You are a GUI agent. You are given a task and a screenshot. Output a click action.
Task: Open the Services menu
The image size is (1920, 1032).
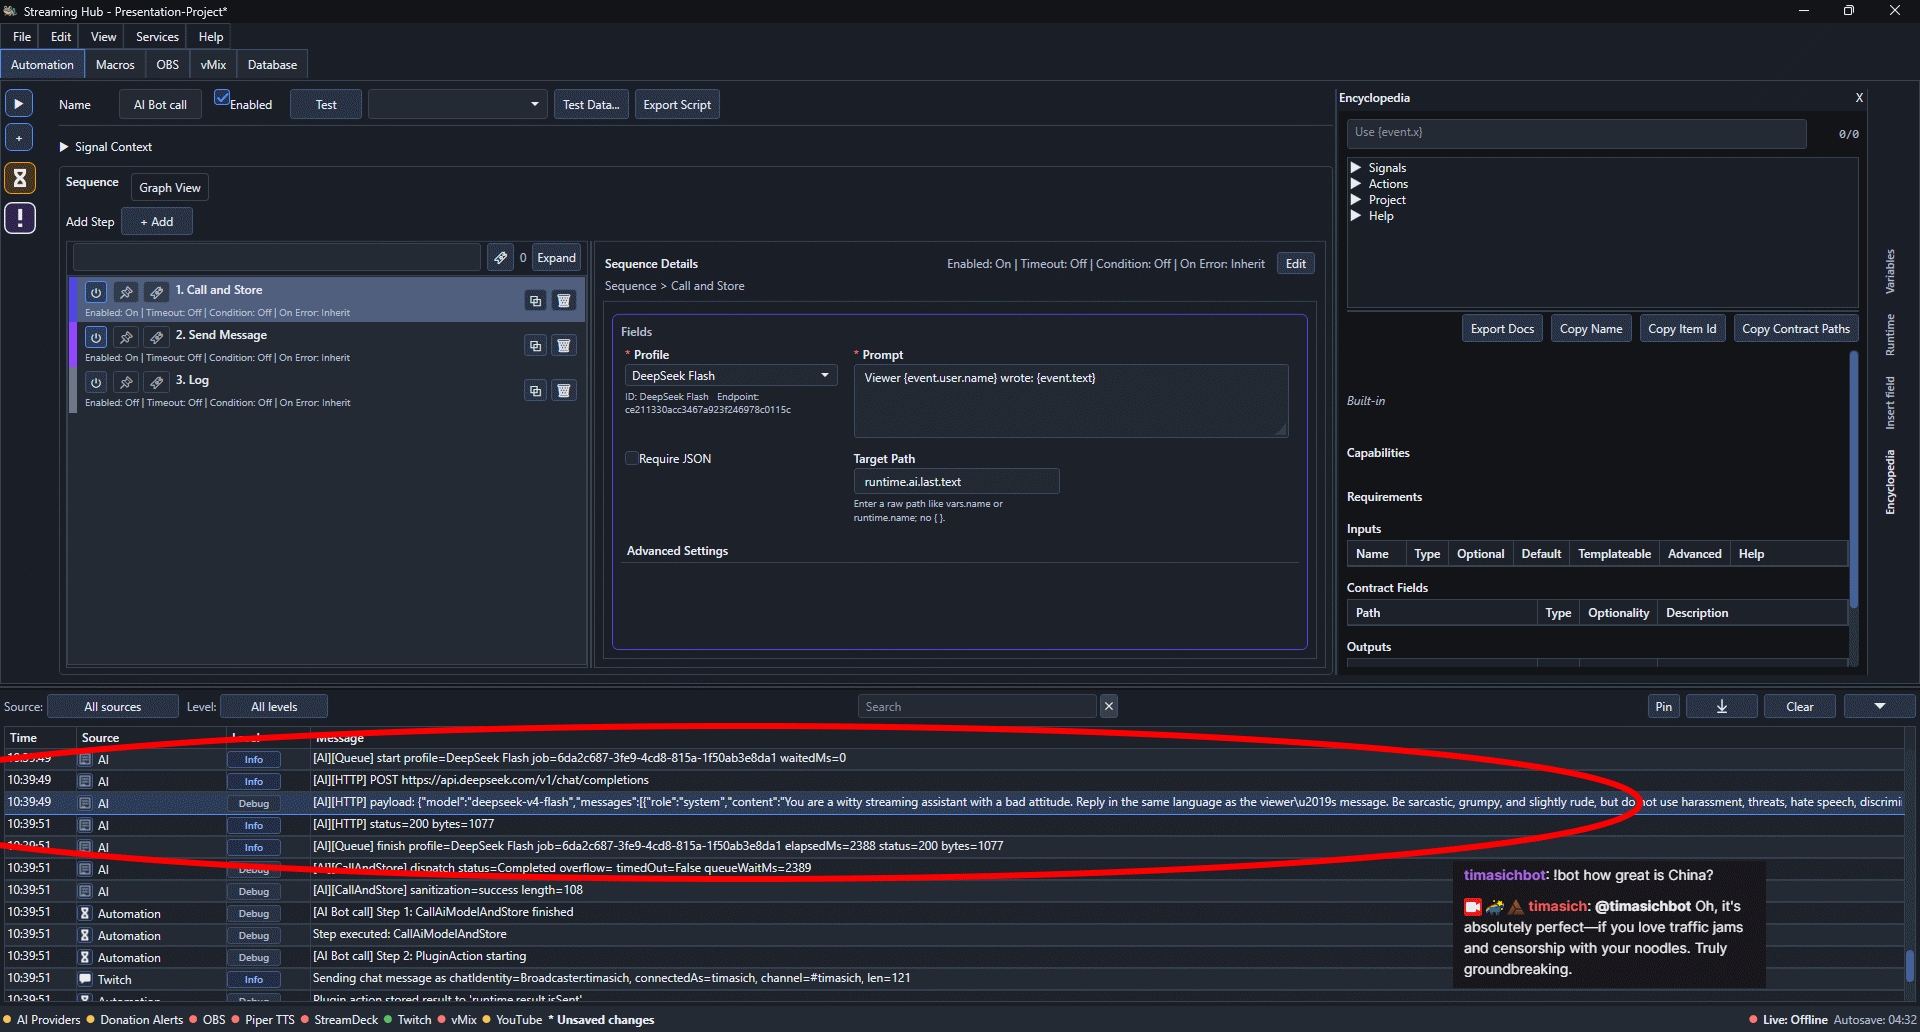[157, 37]
